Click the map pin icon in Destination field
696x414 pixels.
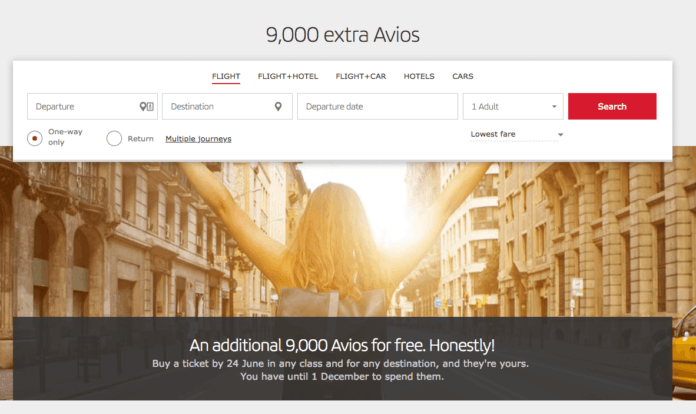tap(278, 106)
